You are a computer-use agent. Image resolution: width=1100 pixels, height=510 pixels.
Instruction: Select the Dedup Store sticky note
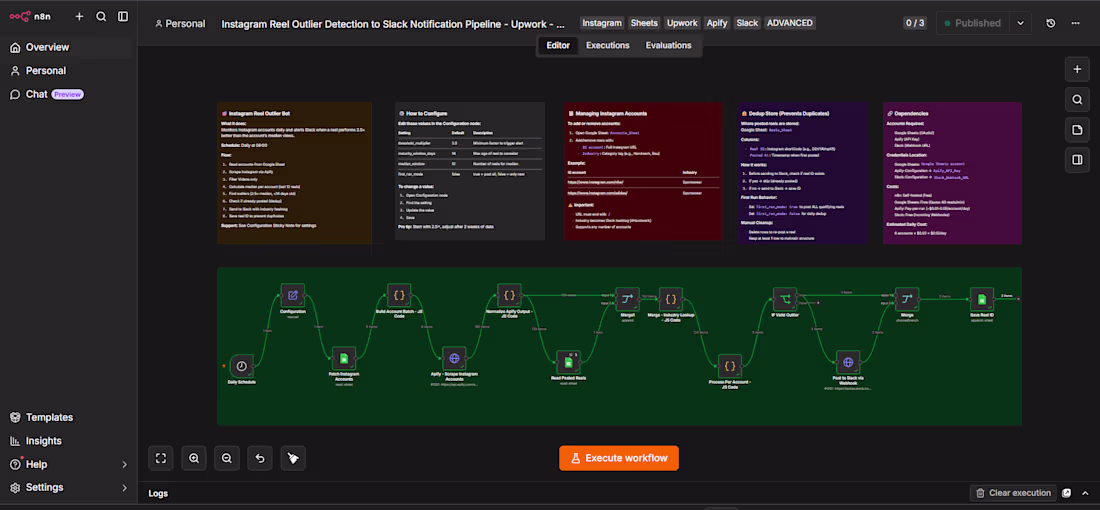tap(803, 173)
